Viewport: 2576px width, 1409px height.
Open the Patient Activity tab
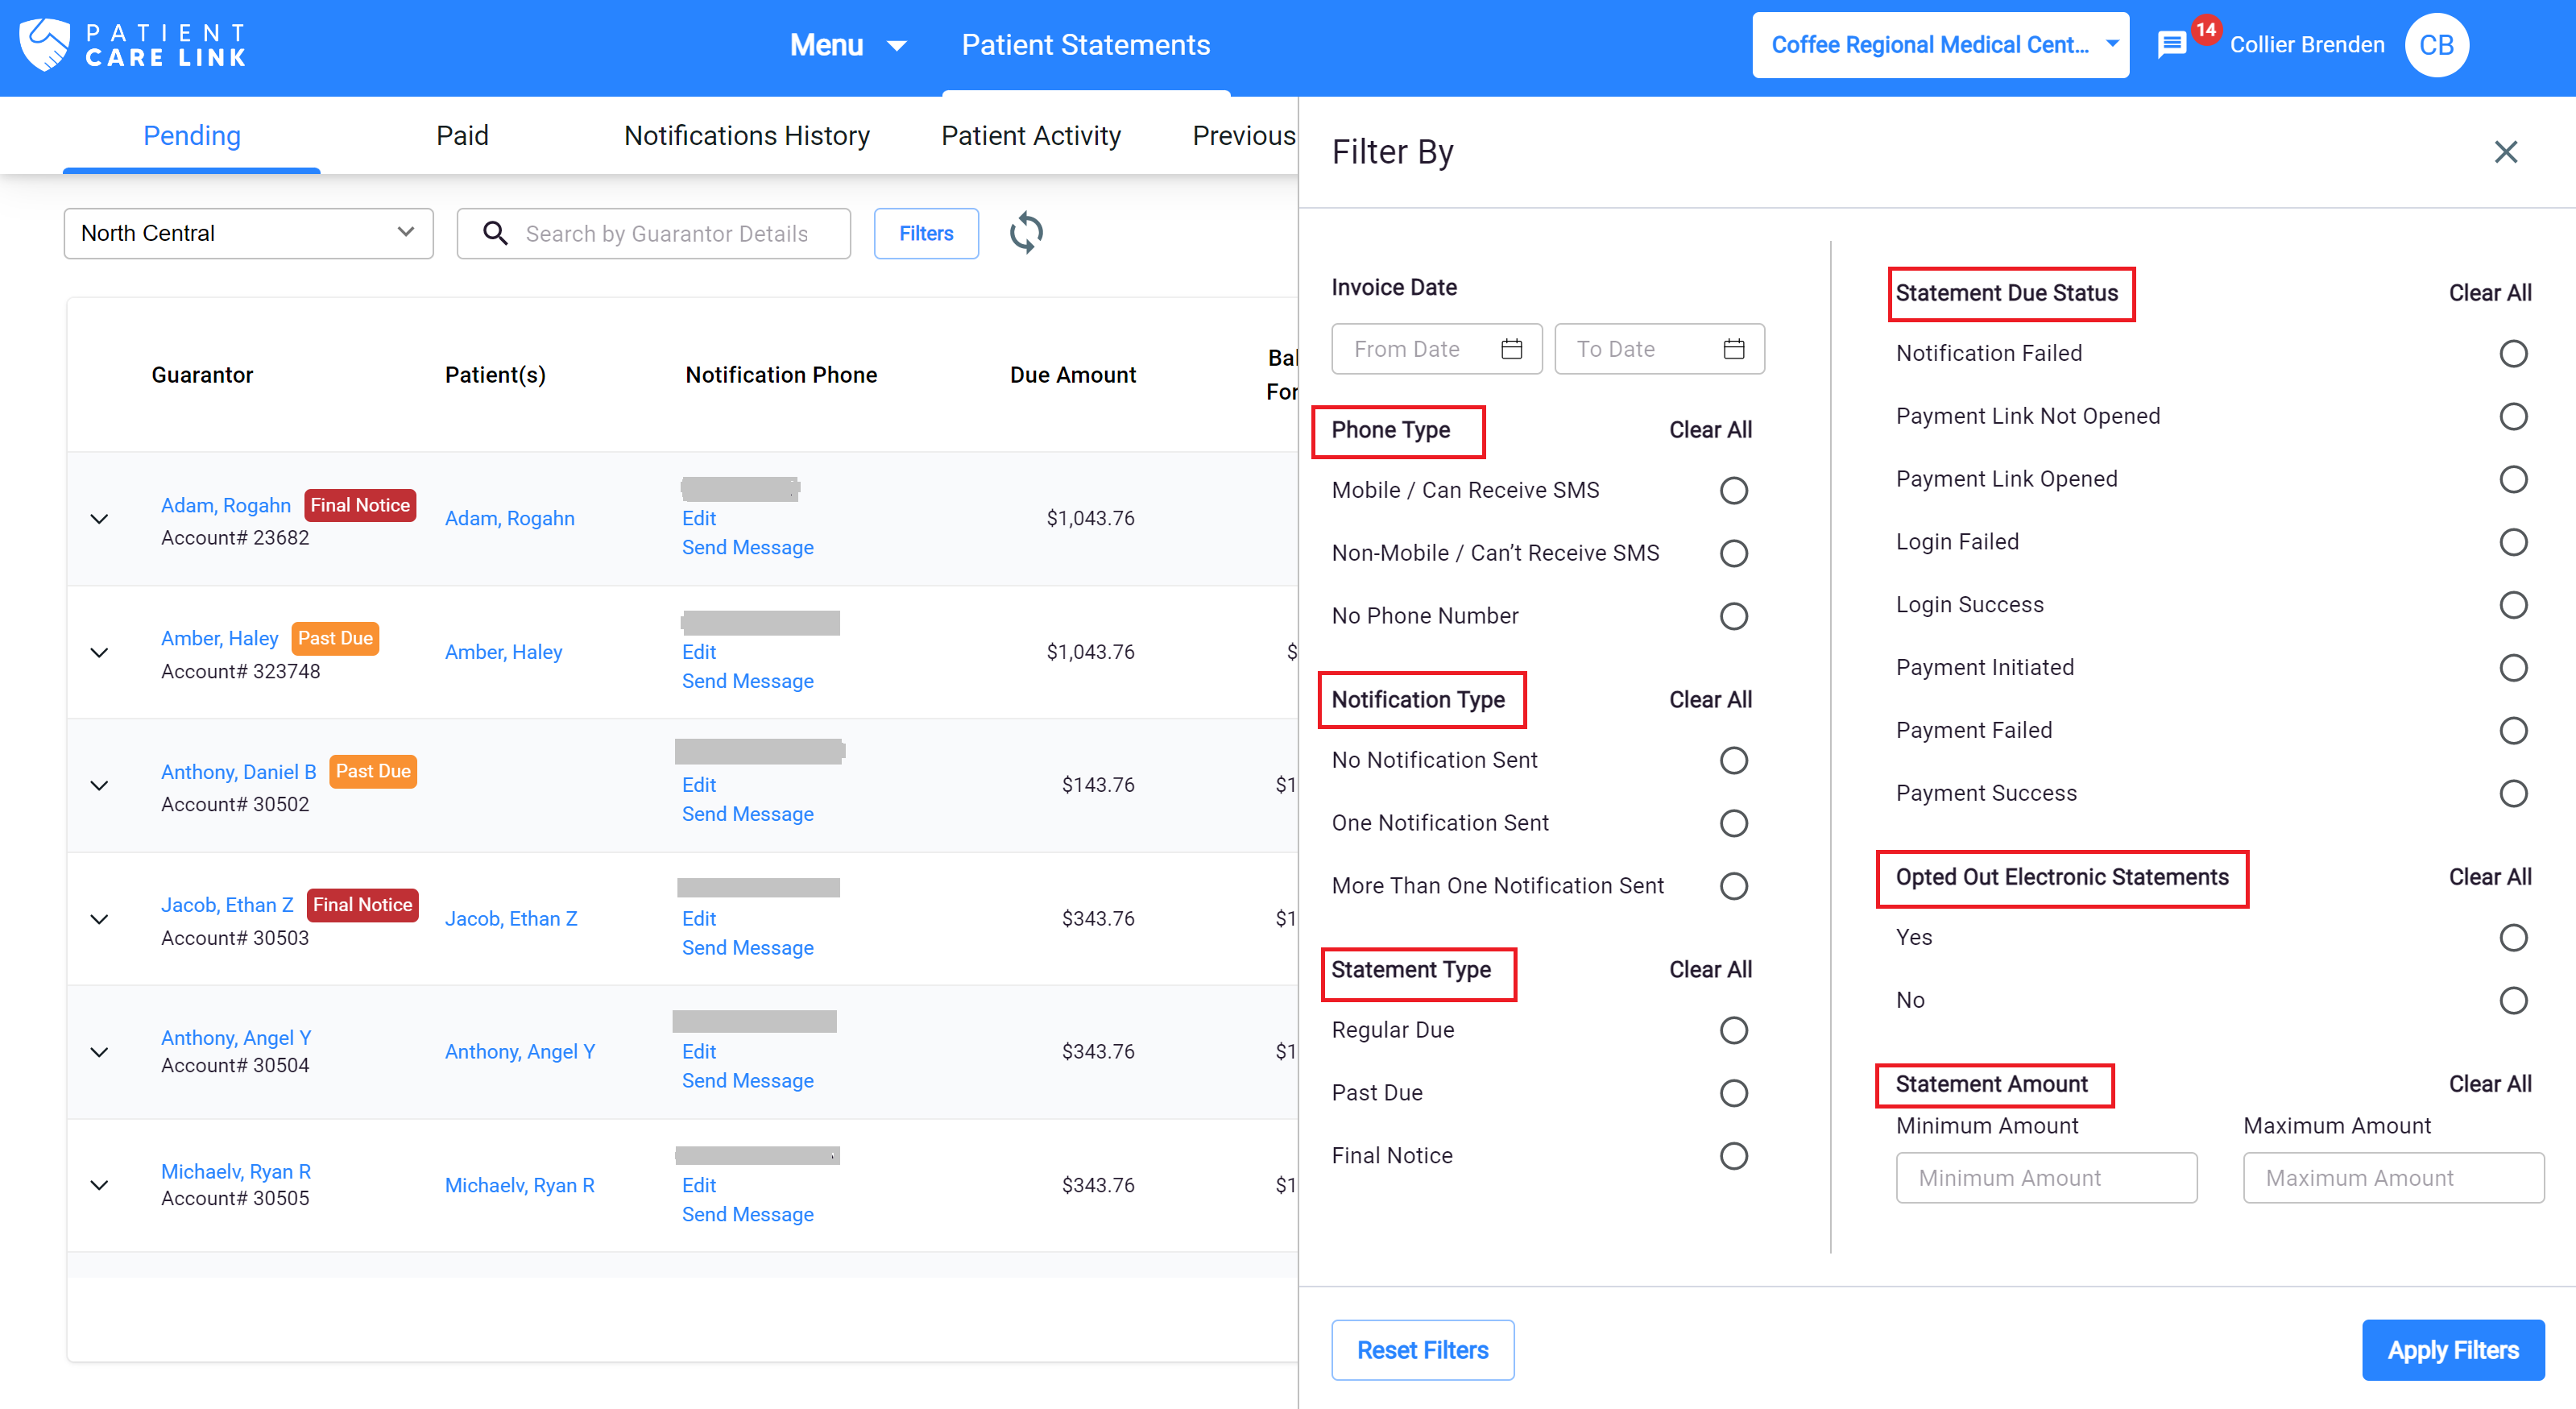tap(1031, 136)
